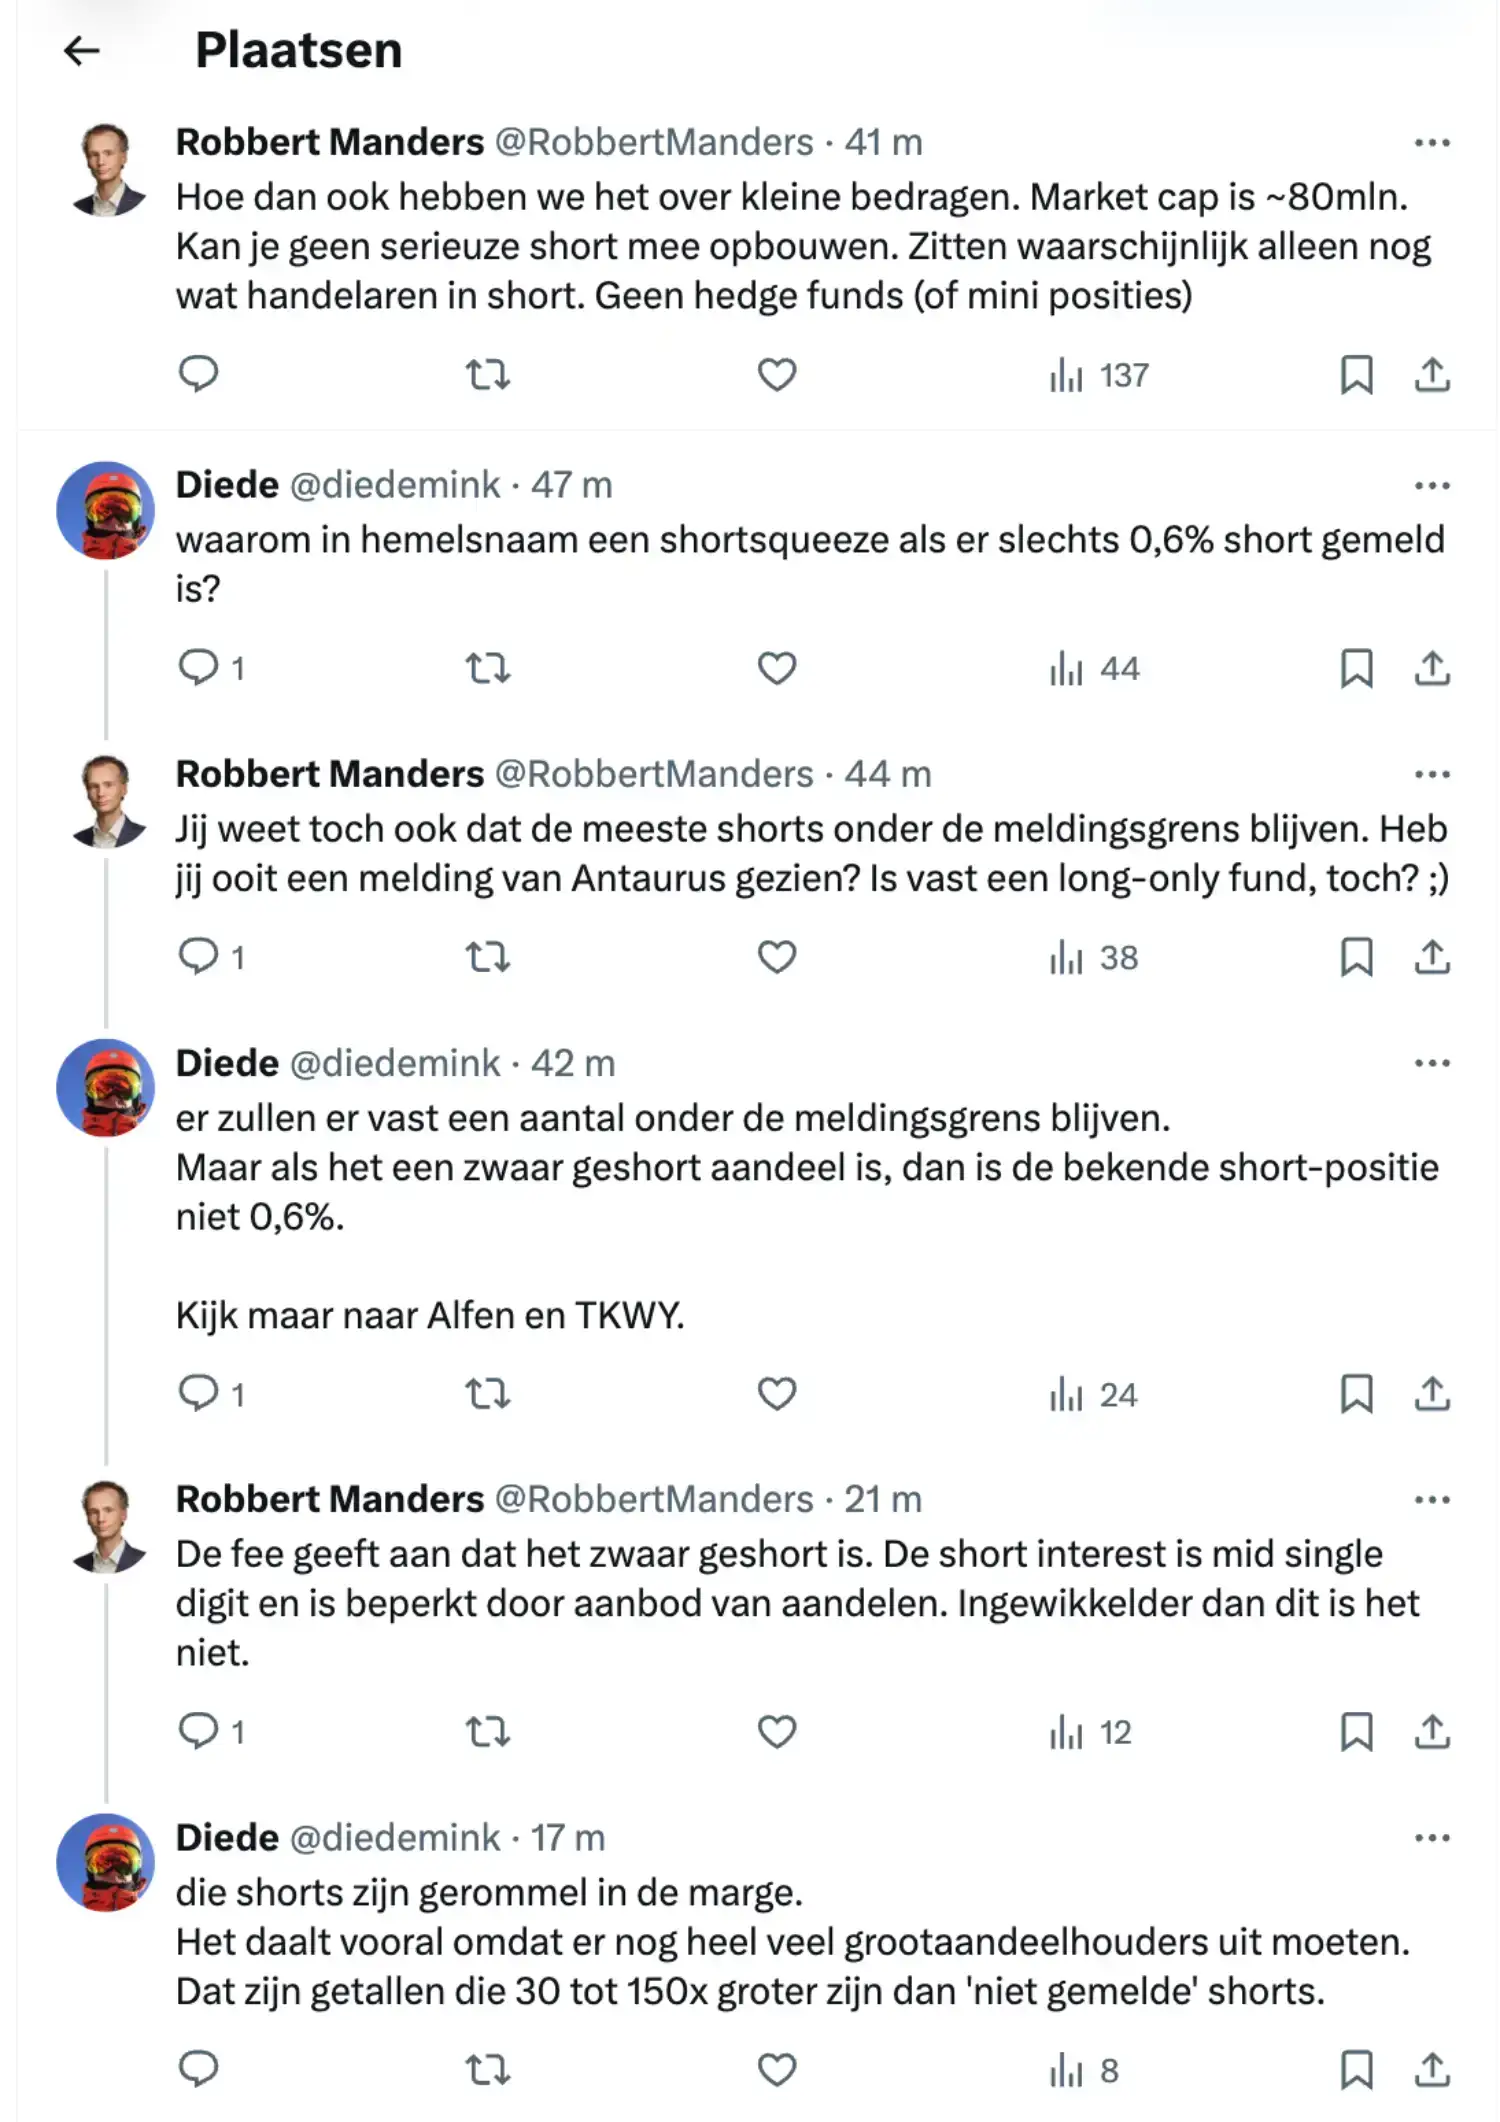Open Robbert Manders' name on the 44 m post
The width and height of the screenshot is (1500, 2122).
pyautogui.click(x=330, y=774)
